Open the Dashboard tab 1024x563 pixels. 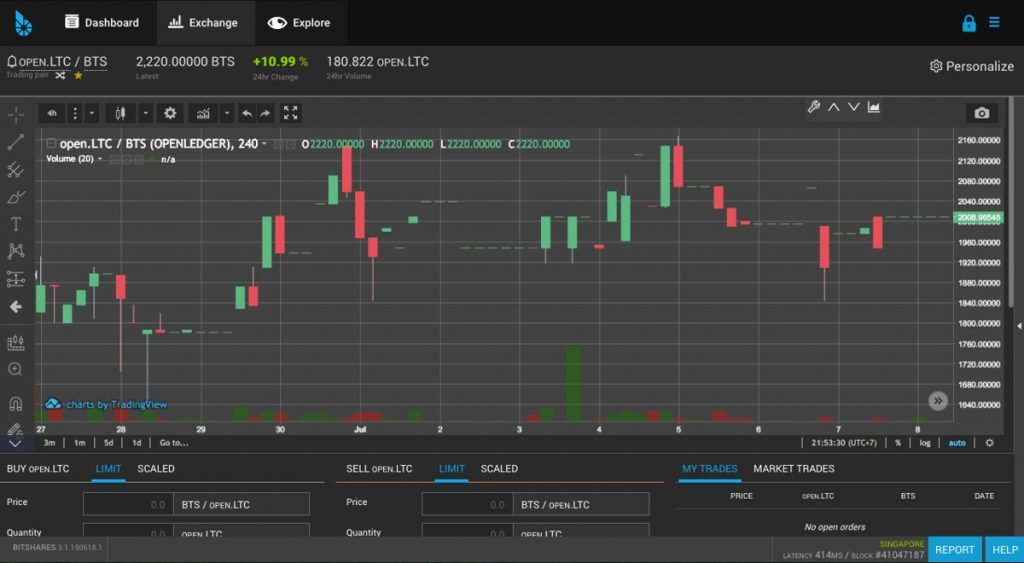tap(102, 23)
